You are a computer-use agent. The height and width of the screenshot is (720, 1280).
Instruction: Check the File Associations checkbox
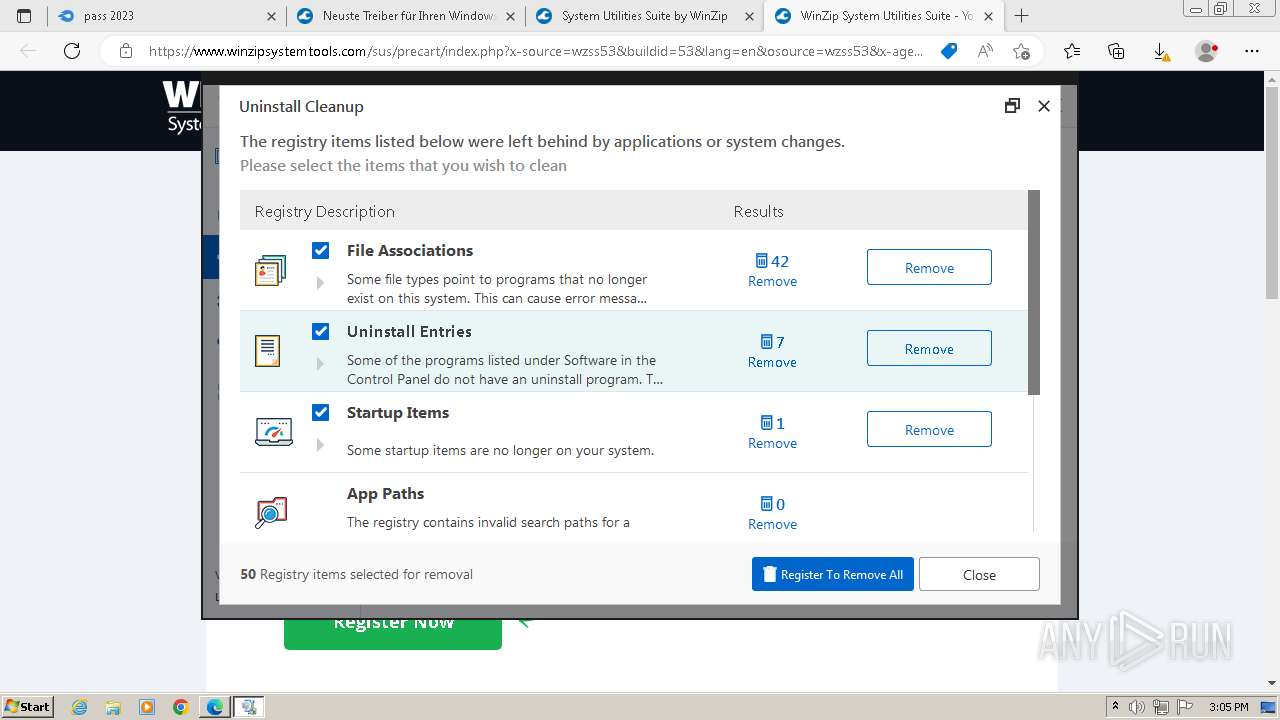320,250
